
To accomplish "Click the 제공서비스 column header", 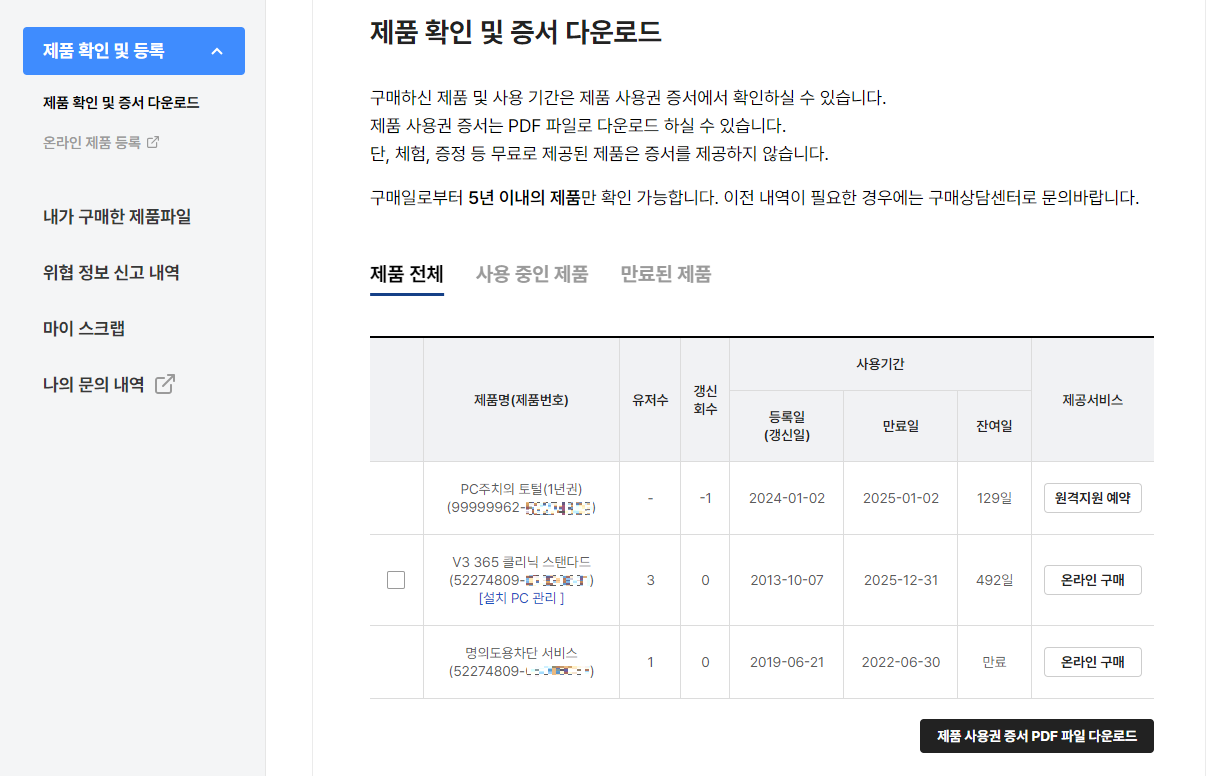I will [x=1093, y=400].
